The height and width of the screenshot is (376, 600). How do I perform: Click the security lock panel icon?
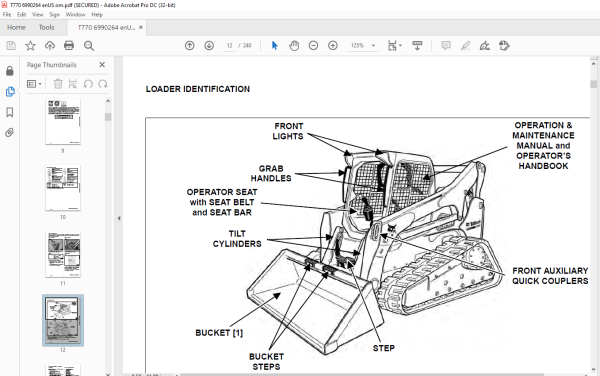[10, 71]
